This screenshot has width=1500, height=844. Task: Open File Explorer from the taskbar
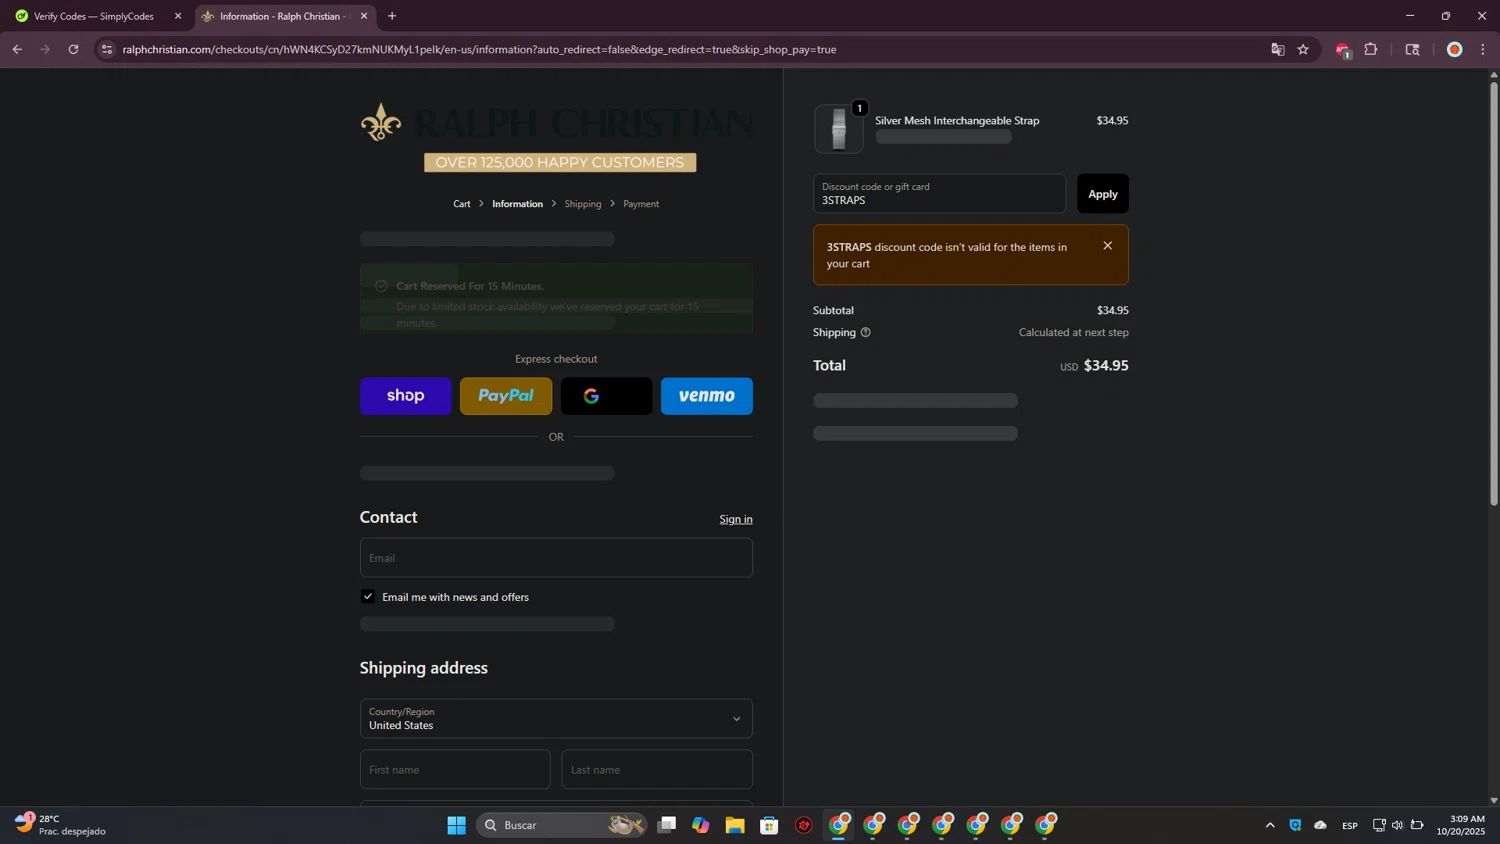[x=735, y=825]
